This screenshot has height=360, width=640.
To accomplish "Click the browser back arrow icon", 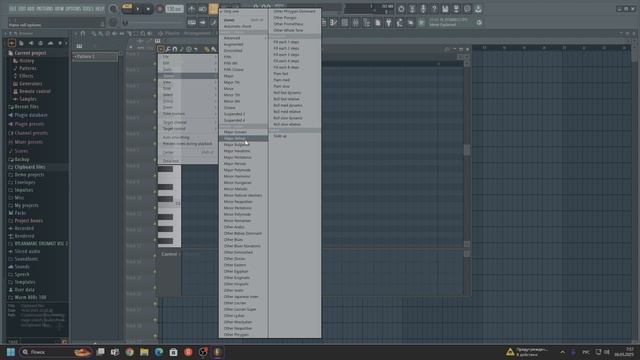I will pyautogui.click(x=12, y=43).
